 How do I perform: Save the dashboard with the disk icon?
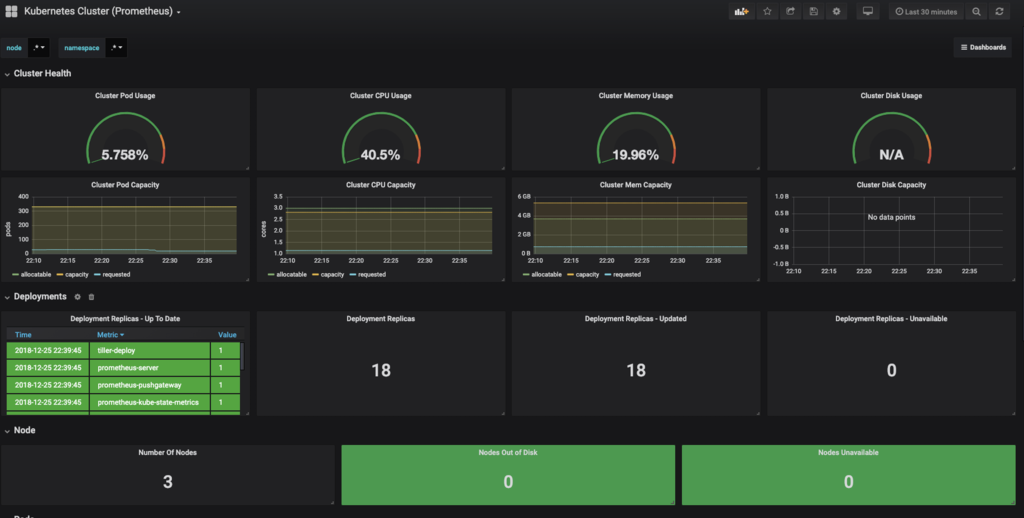coord(813,12)
